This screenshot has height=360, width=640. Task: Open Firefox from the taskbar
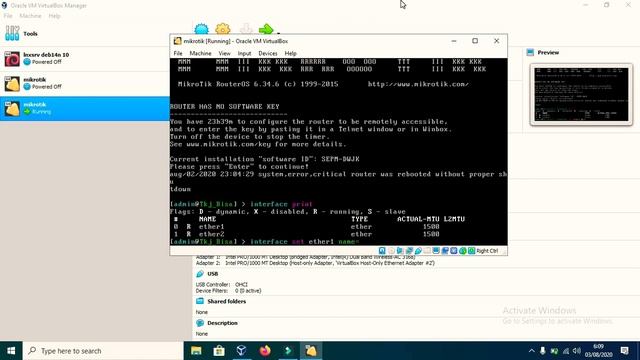(265, 351)
